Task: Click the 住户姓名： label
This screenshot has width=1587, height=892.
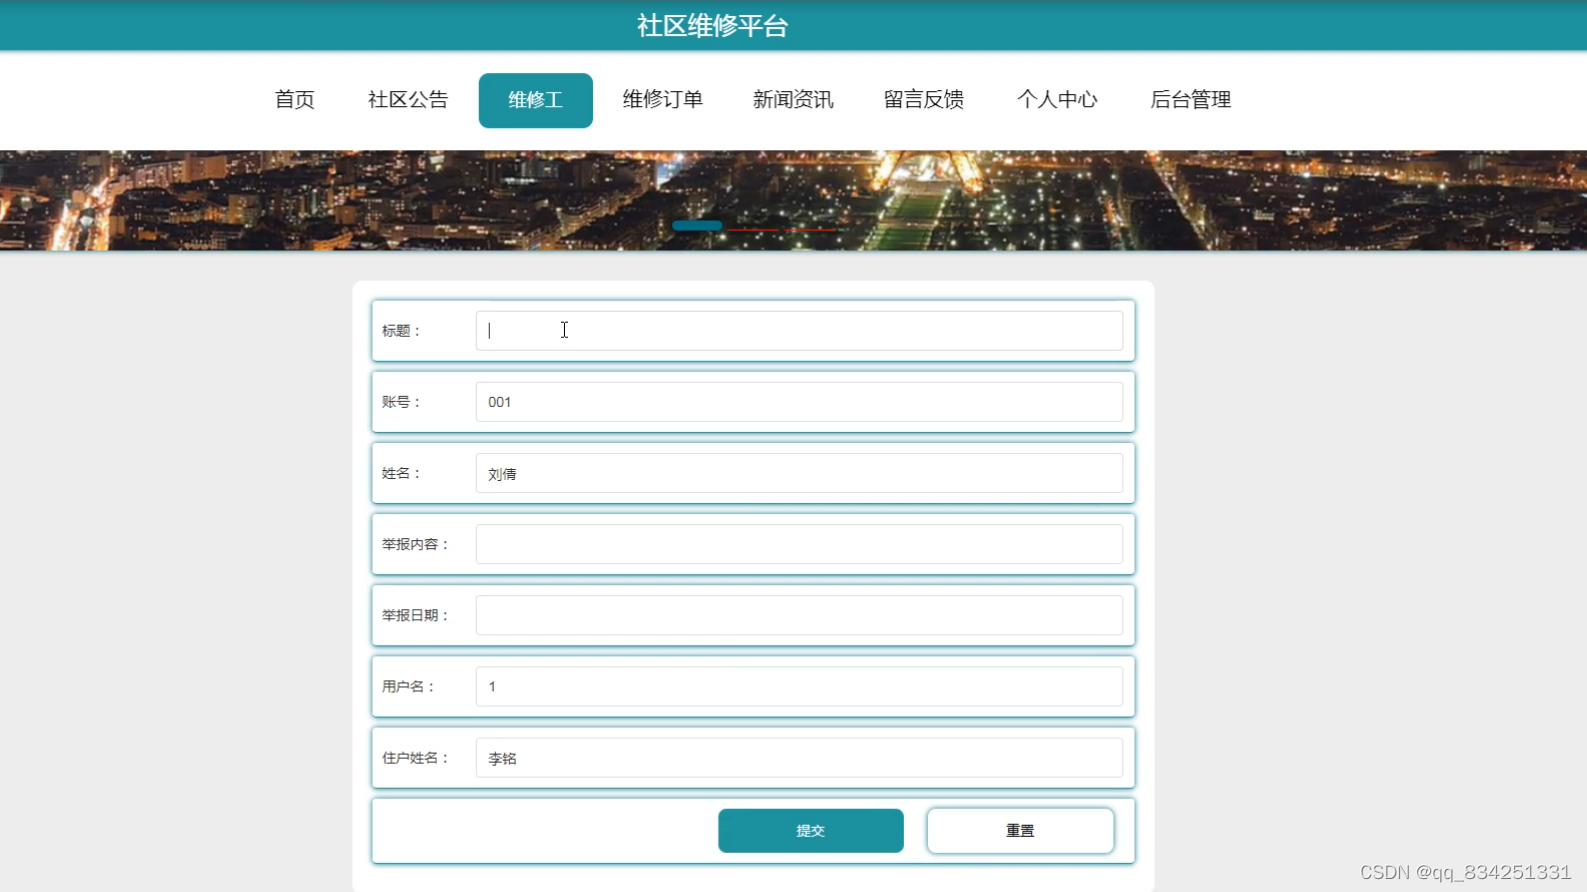Action: coord(416,758)
